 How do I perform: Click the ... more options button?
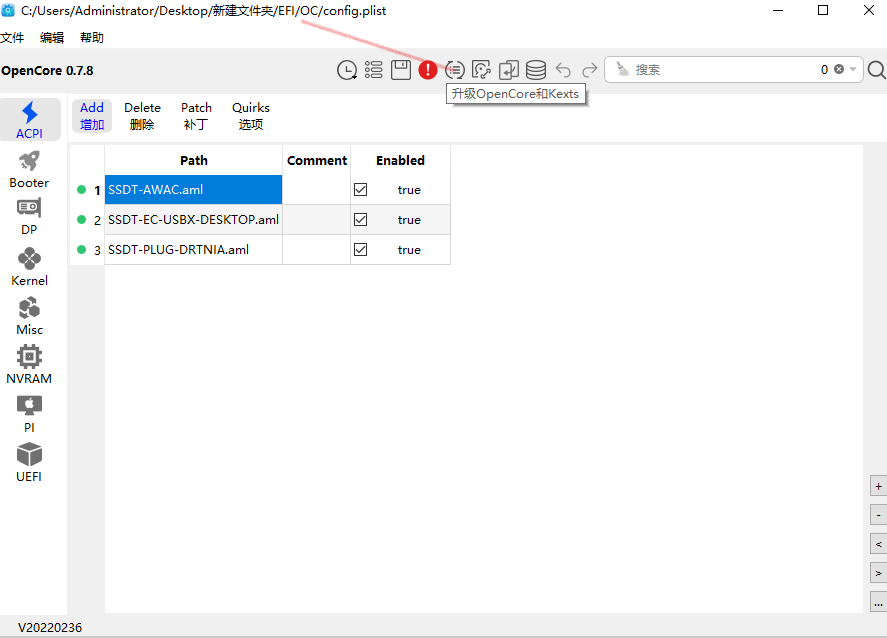tap(878, 602)
